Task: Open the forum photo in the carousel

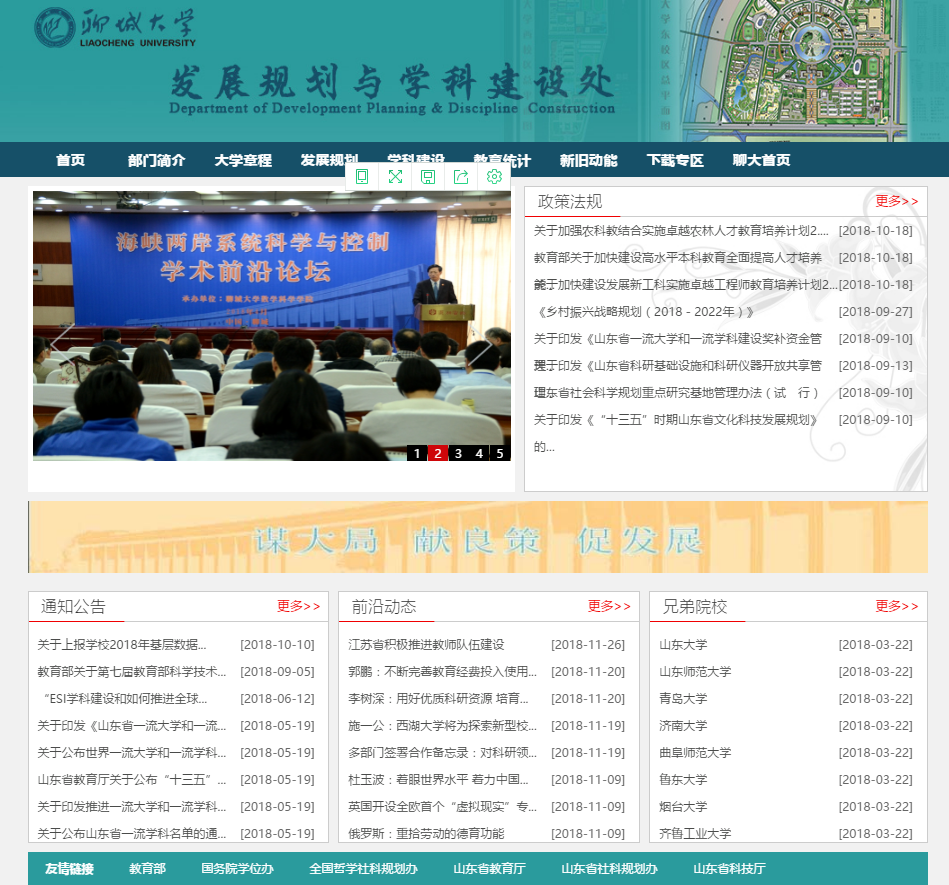Action: (x=272, y=326)
